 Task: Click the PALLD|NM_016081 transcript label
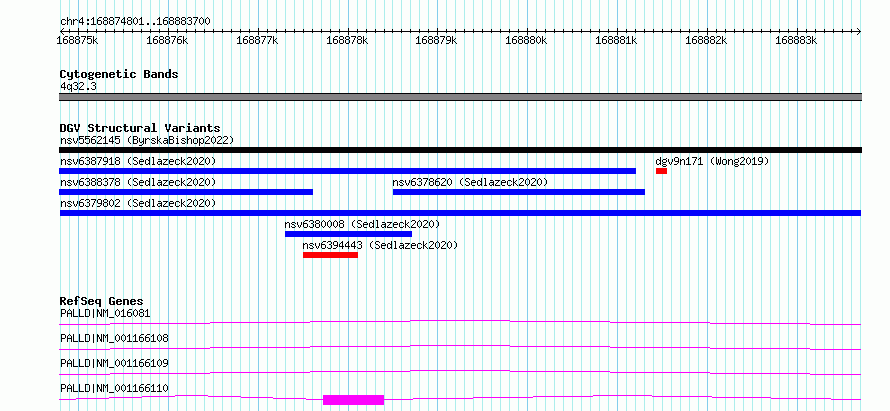click(x=105, y=313)
